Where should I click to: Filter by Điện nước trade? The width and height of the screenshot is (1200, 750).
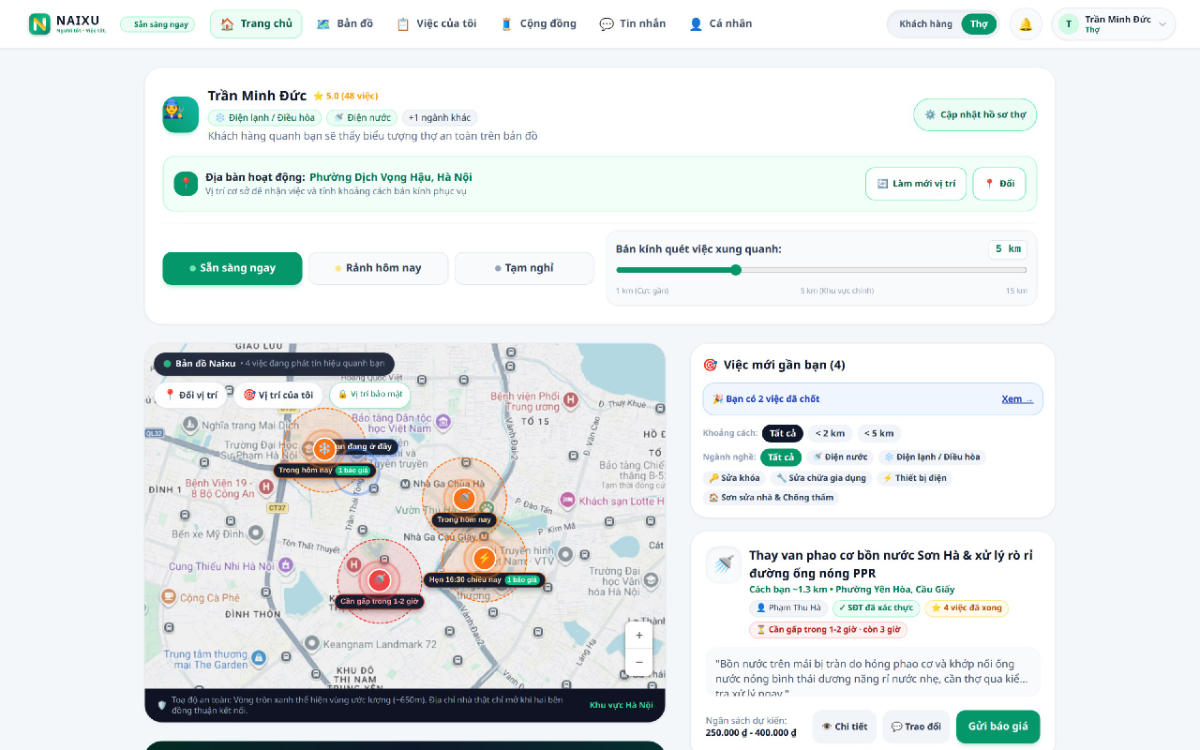pyautogui.click(x=840, y=457)
